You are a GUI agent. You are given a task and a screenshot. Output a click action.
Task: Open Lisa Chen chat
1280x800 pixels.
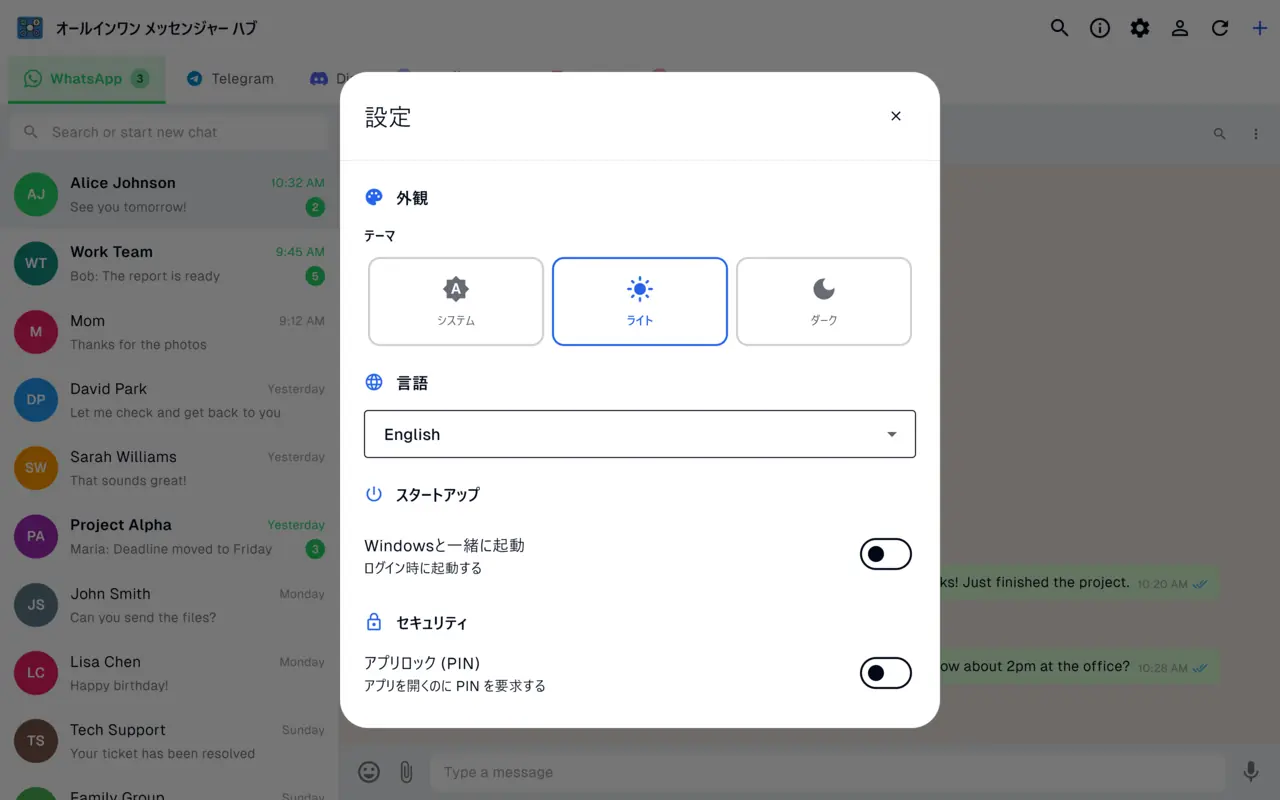(169, 673)
